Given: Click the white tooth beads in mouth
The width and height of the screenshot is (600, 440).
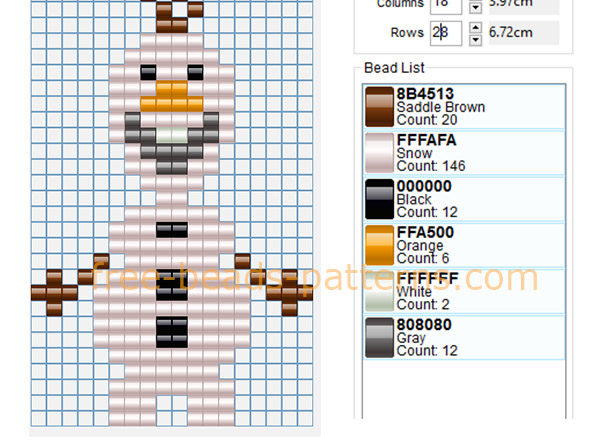Looking at the screenshot, I should pyautogui.click(x=172, y=136).
